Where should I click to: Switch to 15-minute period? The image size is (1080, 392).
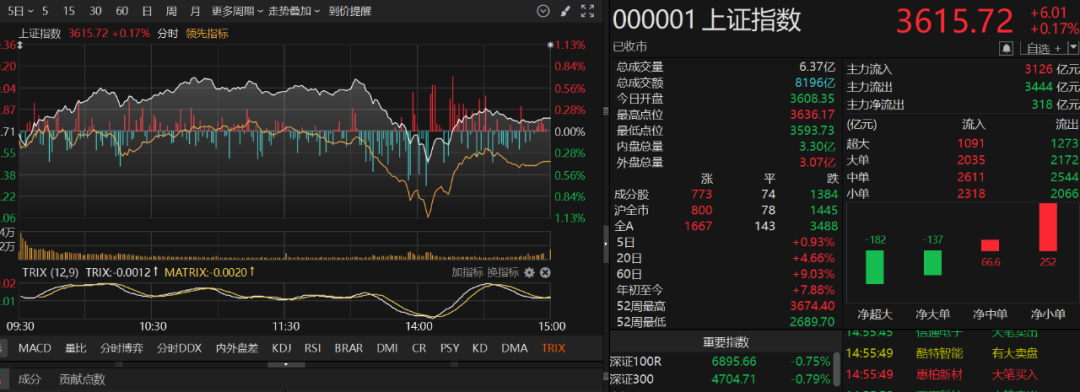pyautogui.click(x=69, y=11)
